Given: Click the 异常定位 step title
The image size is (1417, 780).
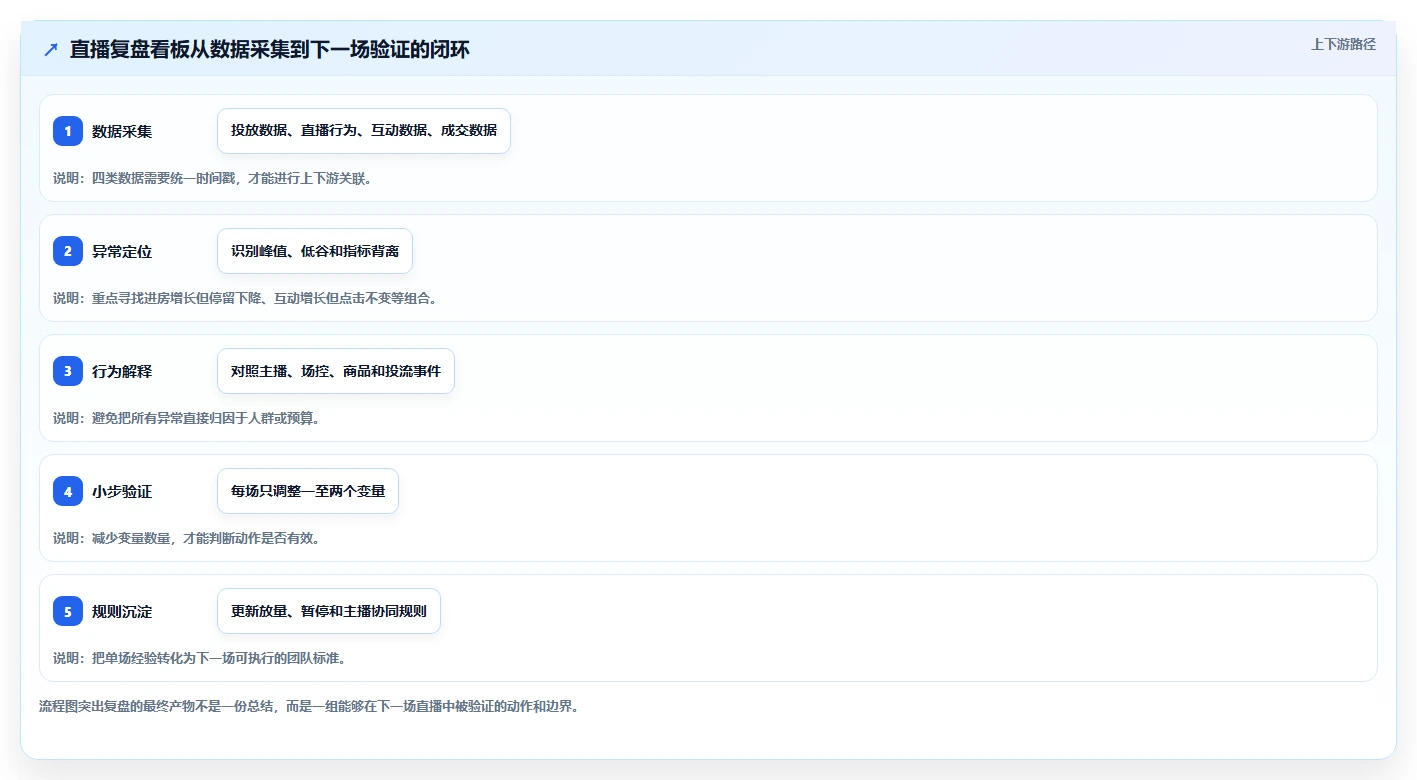Looking at the screenshot, I should 122,251.
